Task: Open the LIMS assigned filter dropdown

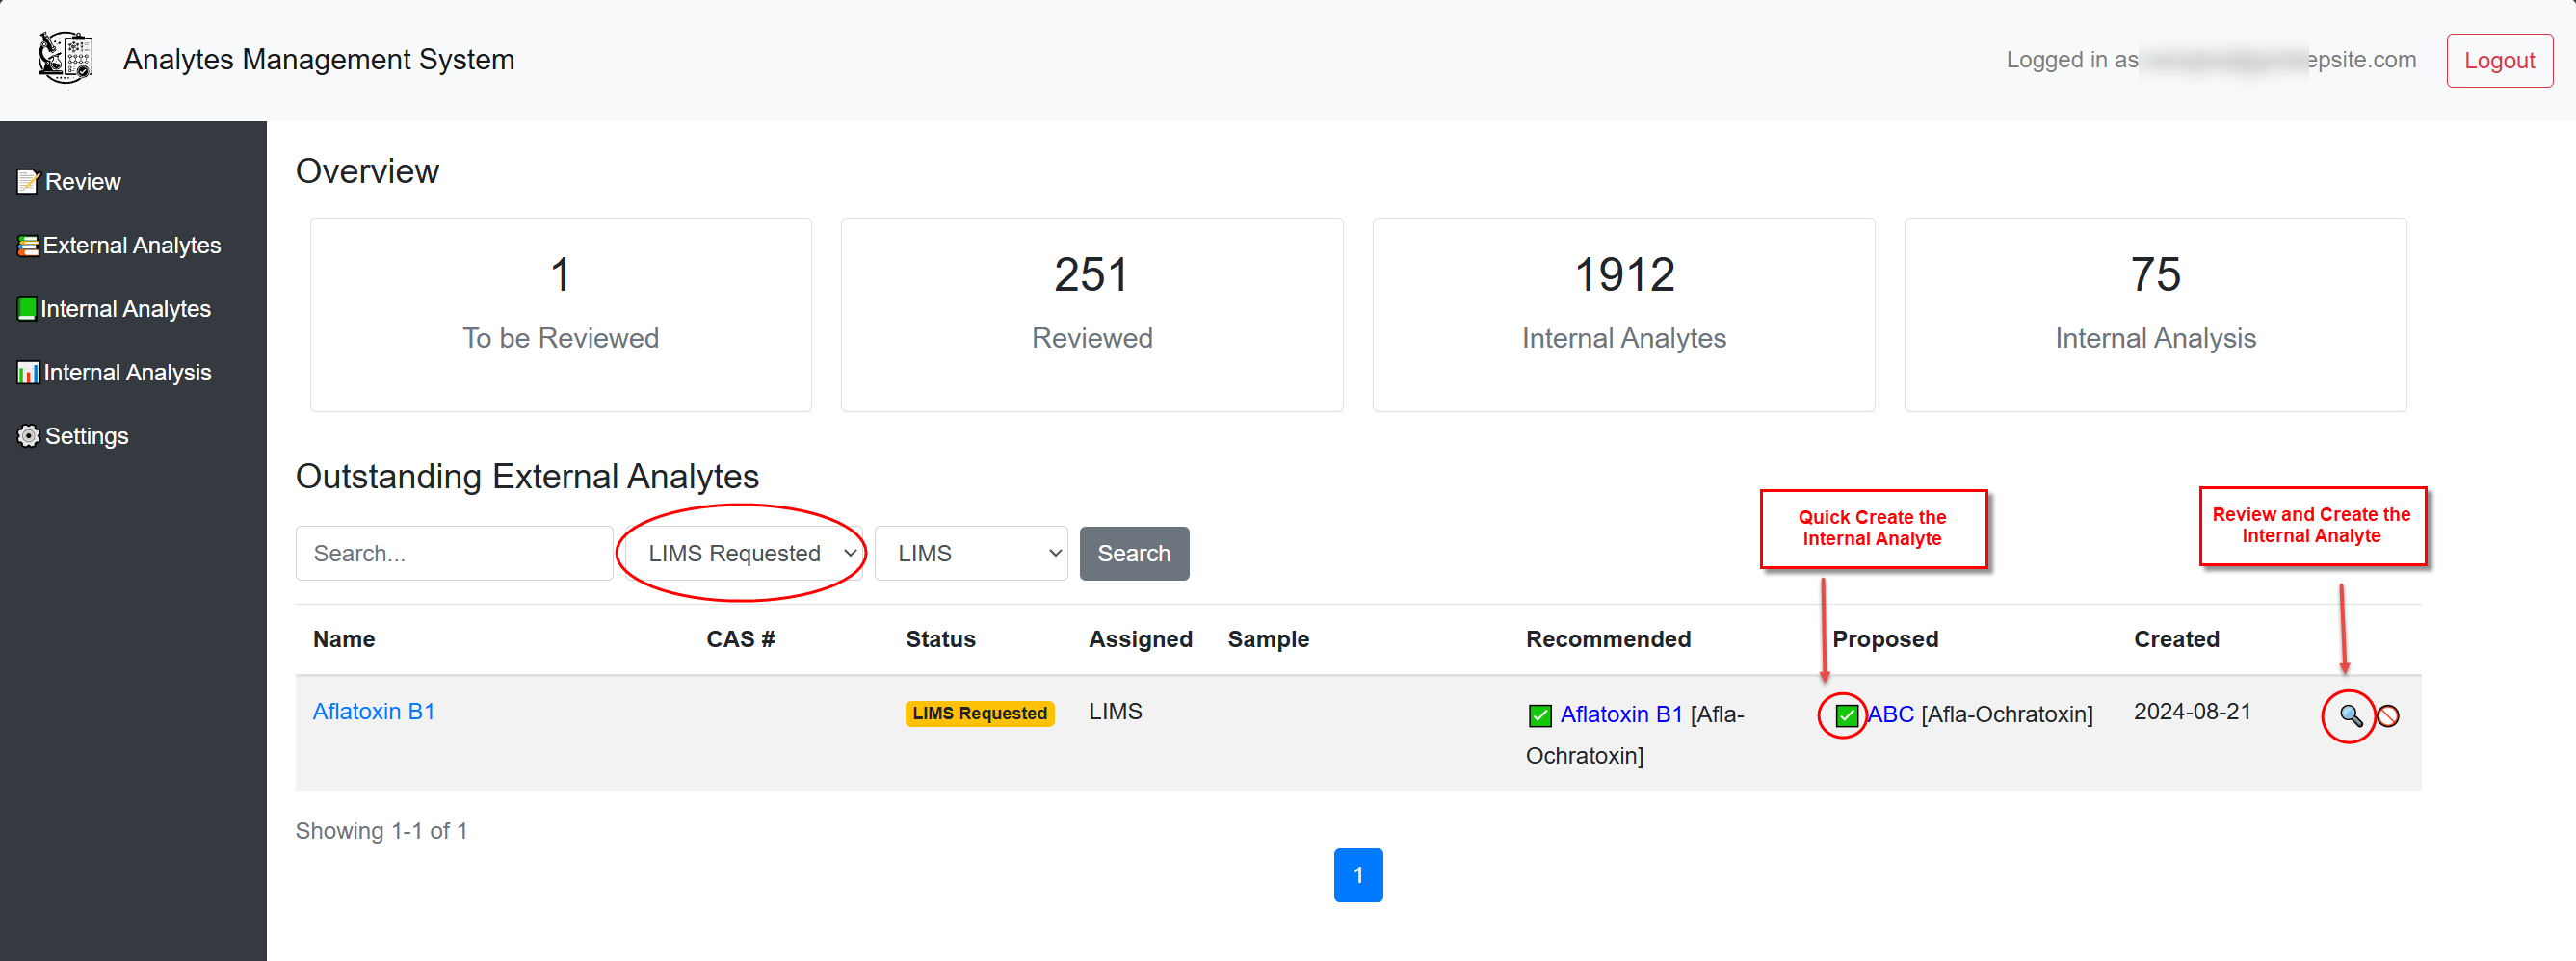Action: (x=971, y=553)
